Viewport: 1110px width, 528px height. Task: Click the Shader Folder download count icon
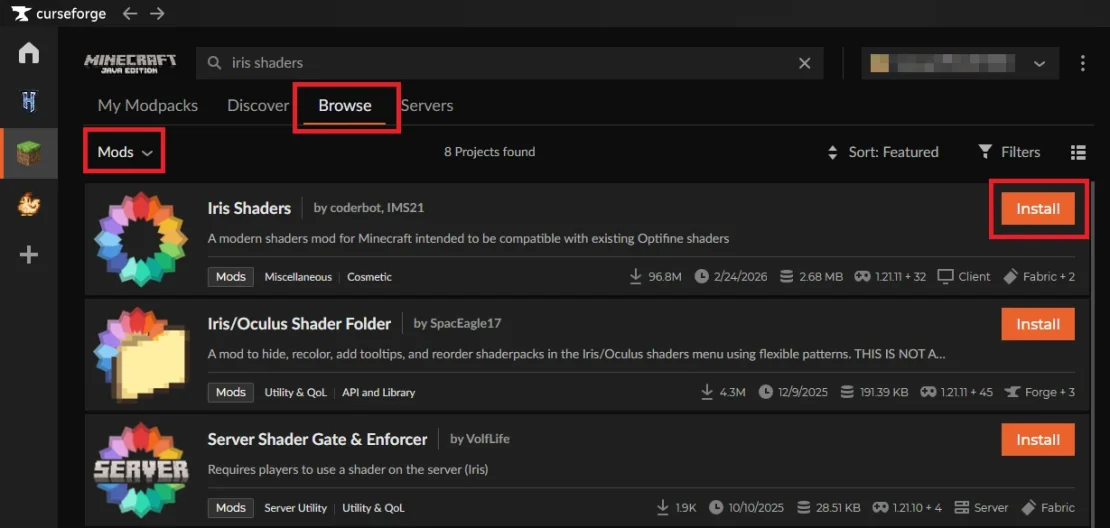pyautogui.click(x=706, y=392)
